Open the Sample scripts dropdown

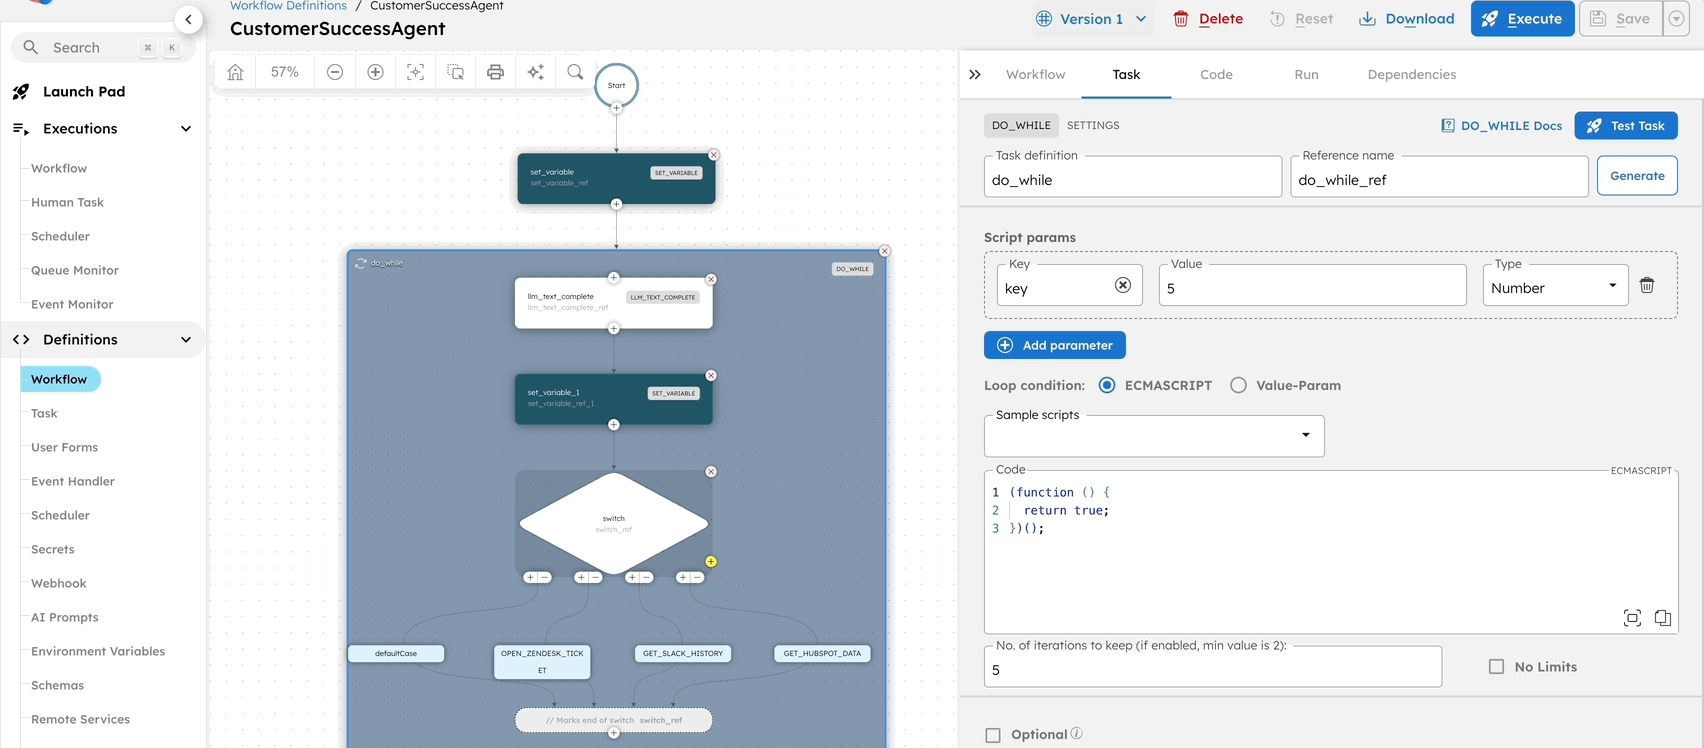tap(1154, 436)
